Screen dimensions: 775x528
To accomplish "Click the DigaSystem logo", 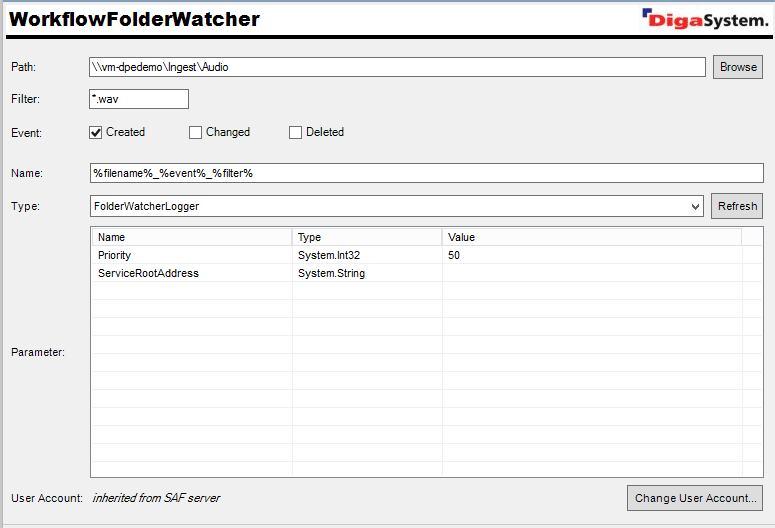I will (x=705, y=18).
